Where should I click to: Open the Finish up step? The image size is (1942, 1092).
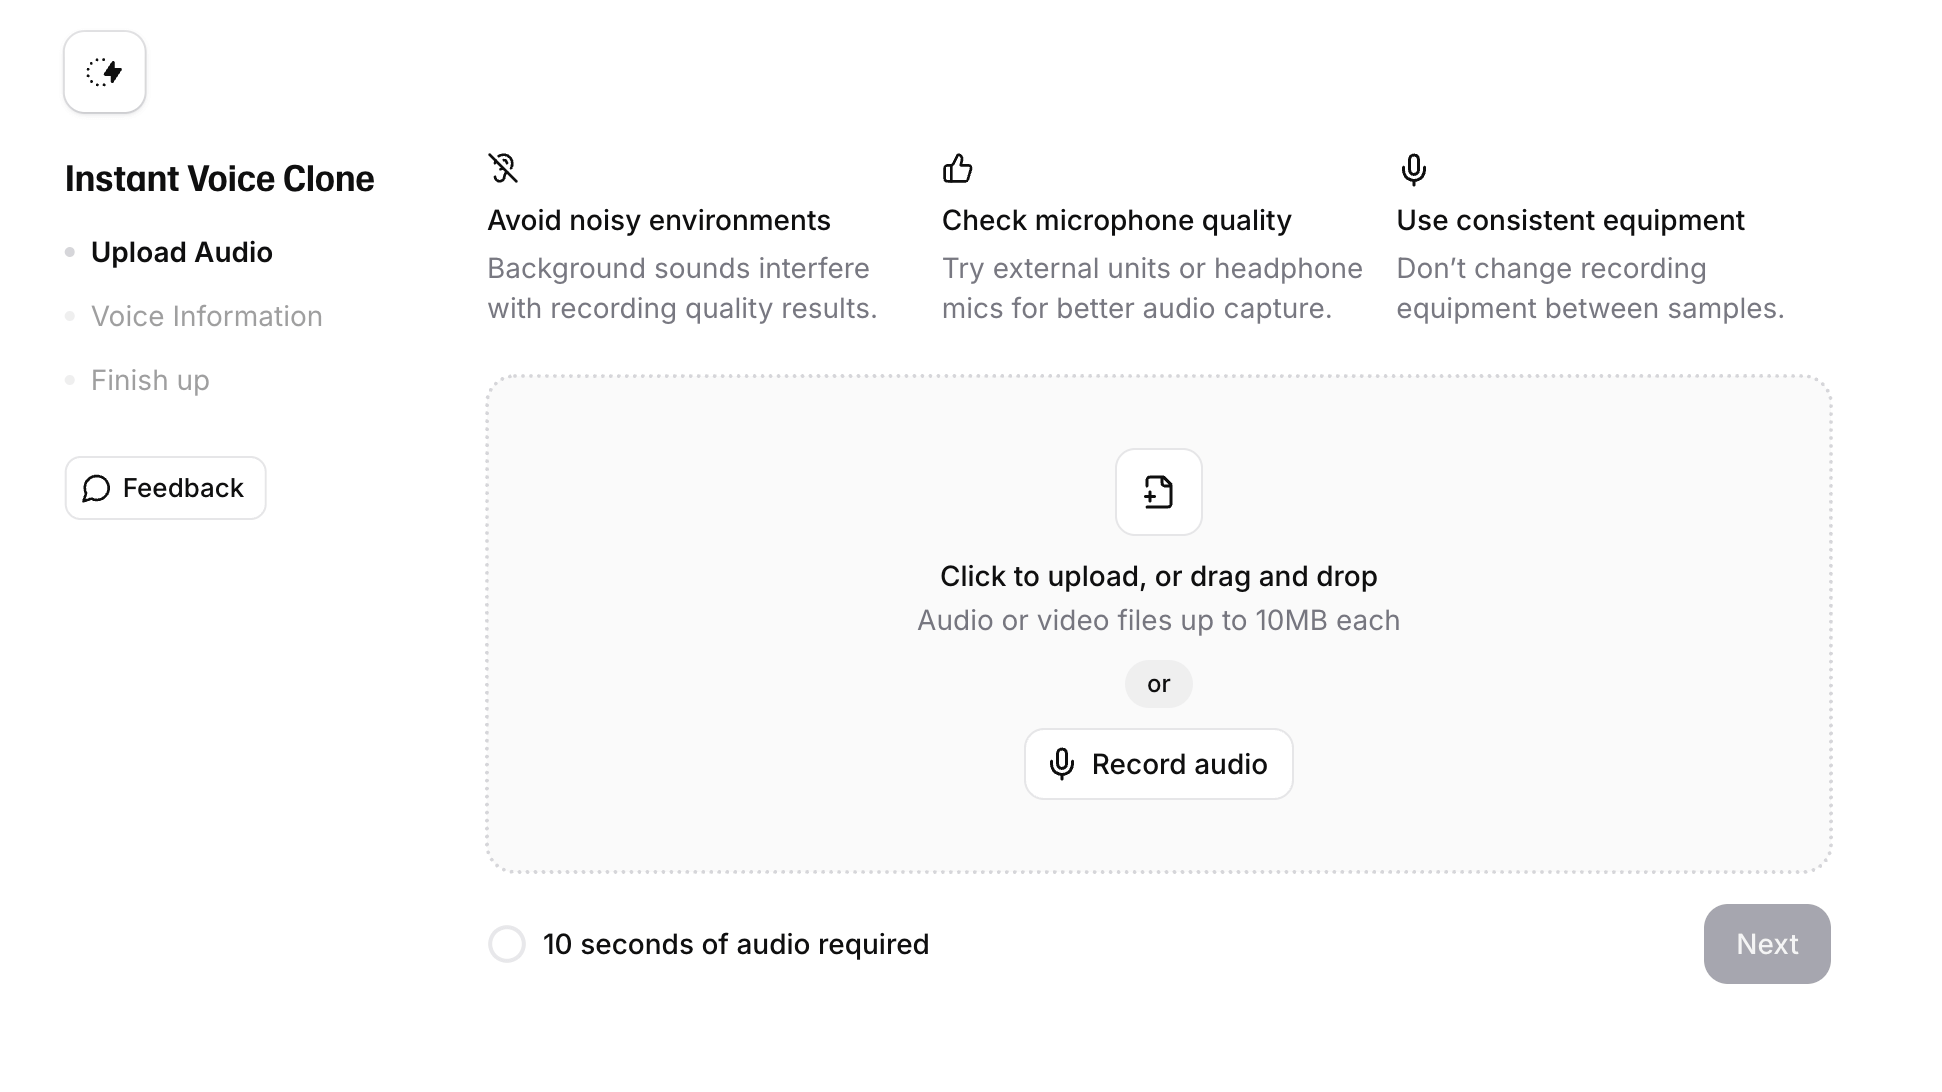click(150, 380)
